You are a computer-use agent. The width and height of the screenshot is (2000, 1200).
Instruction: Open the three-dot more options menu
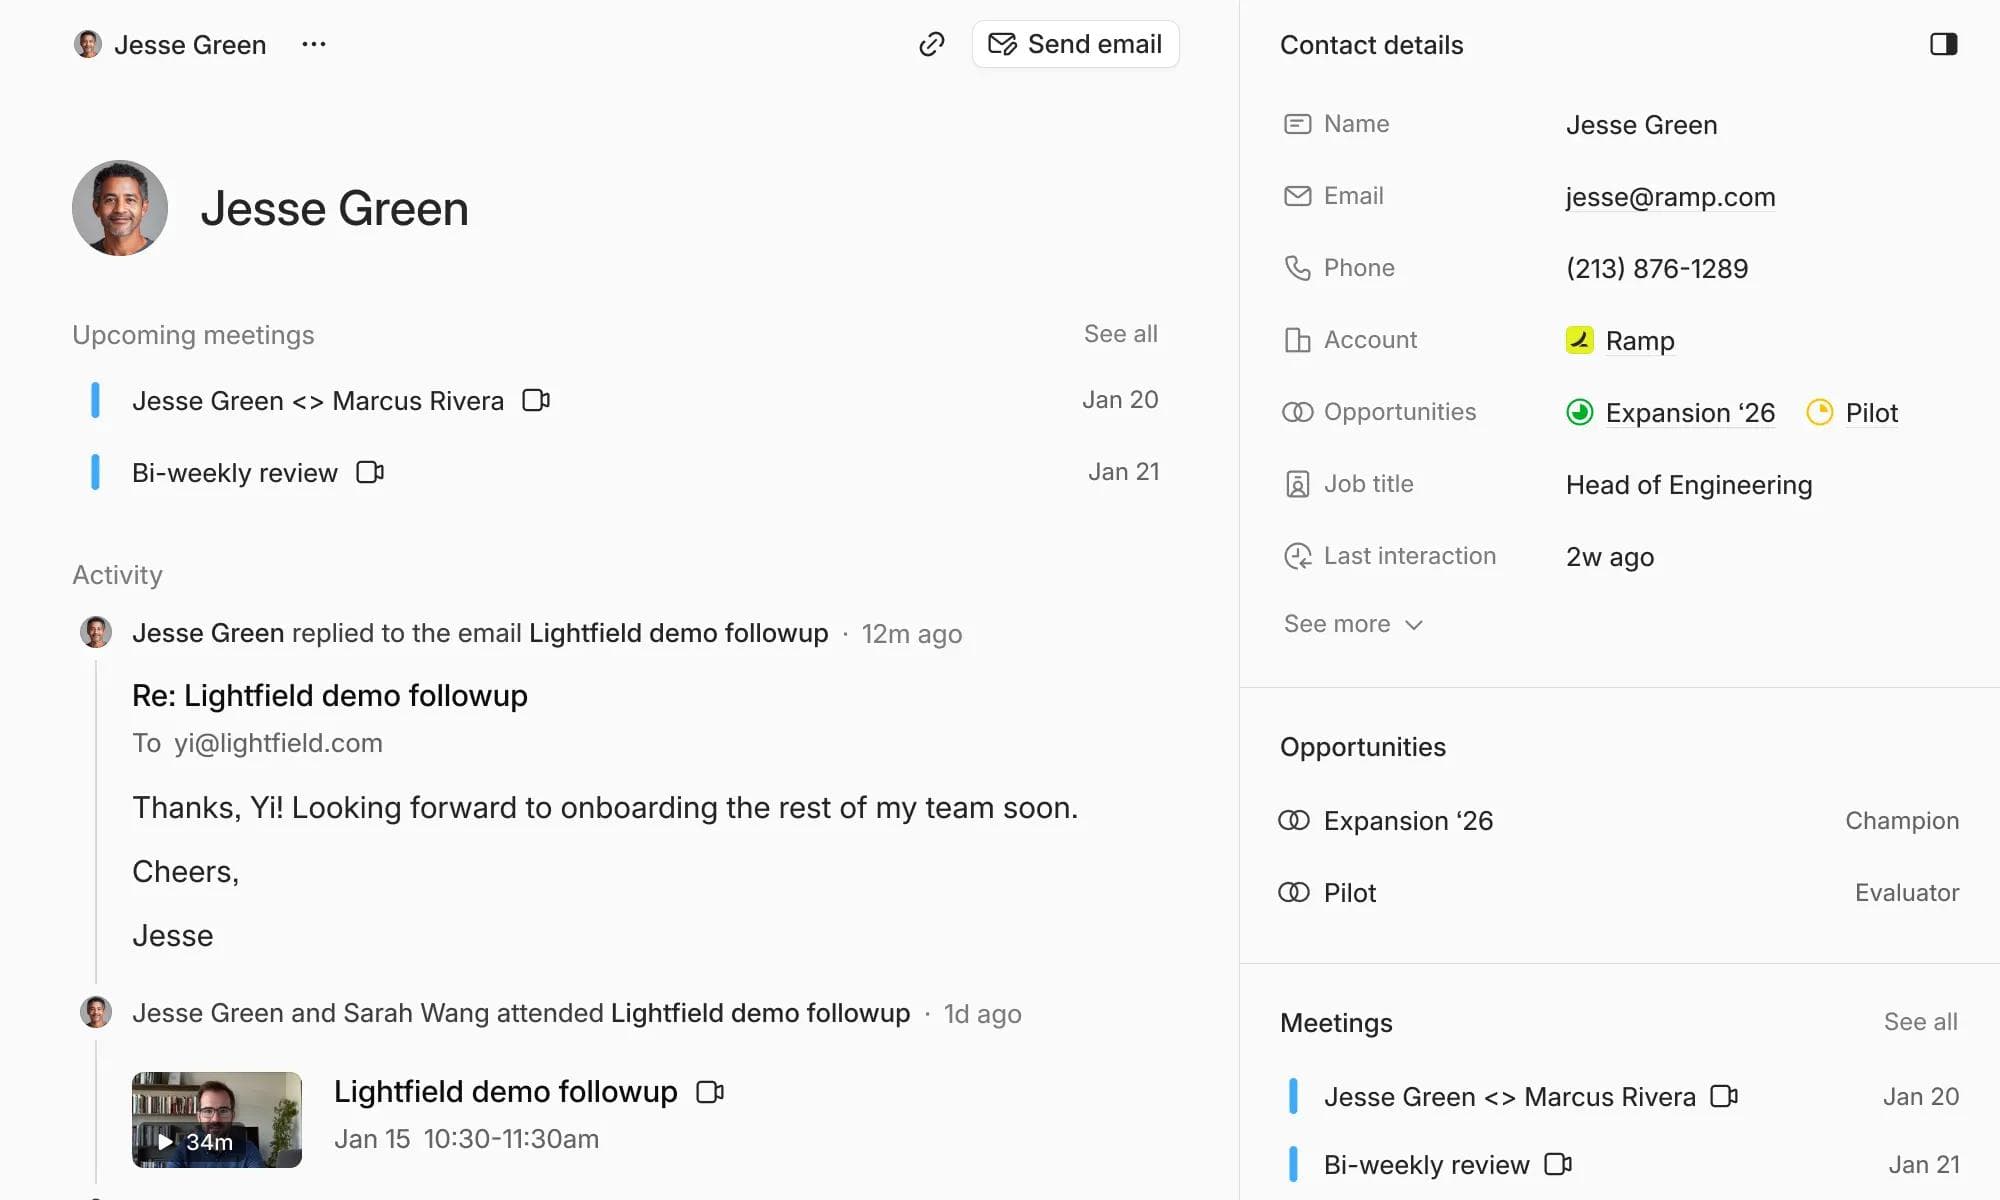coord(313,44)
